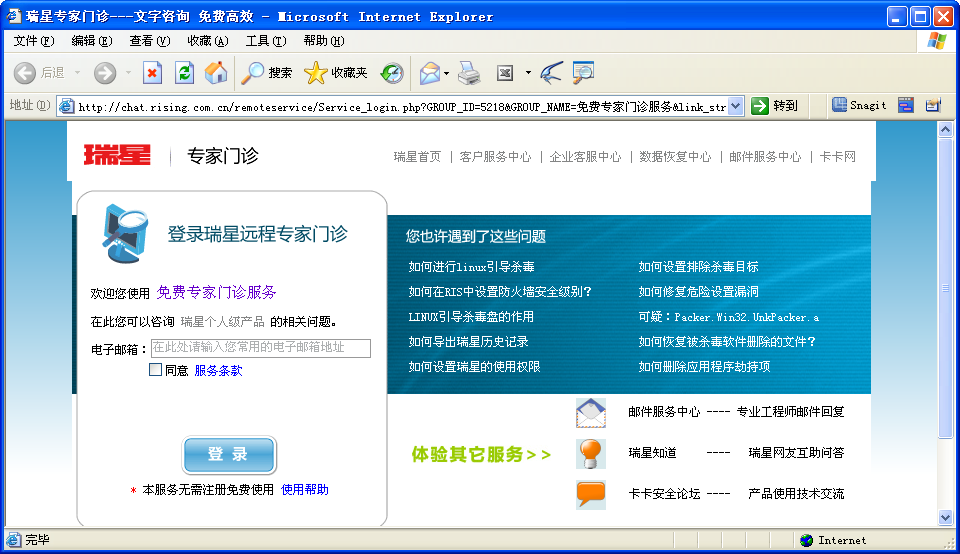Open the Search (搜索) toolbar button
The height and width of the screenshot is (554, 960).
click(x=266, y=73)
